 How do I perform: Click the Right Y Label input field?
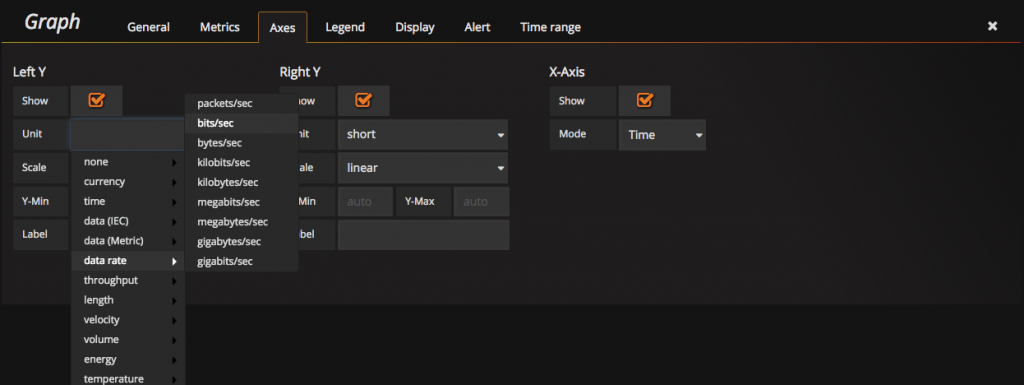(x=423, y=234)
